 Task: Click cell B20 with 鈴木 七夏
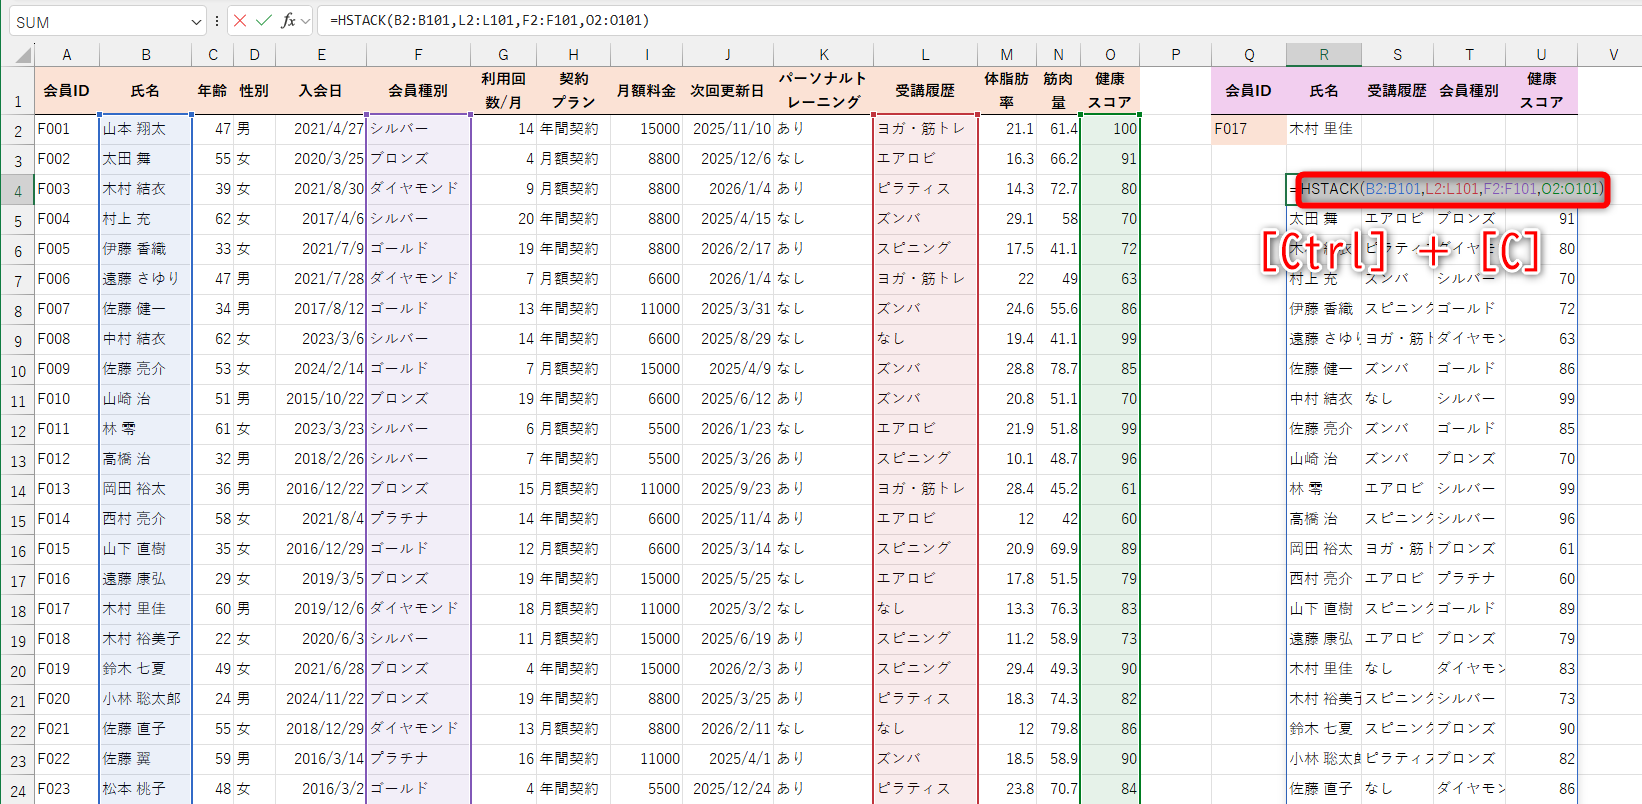coord(146,669)
